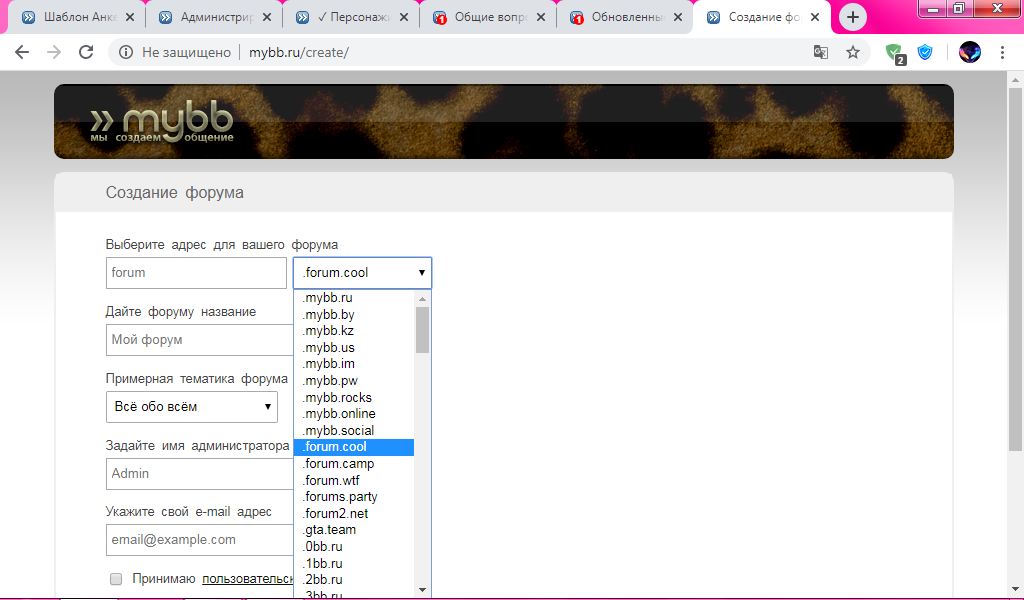
Task: Click the page scrollbar down arrow
Action: [x=1015, y=590]
